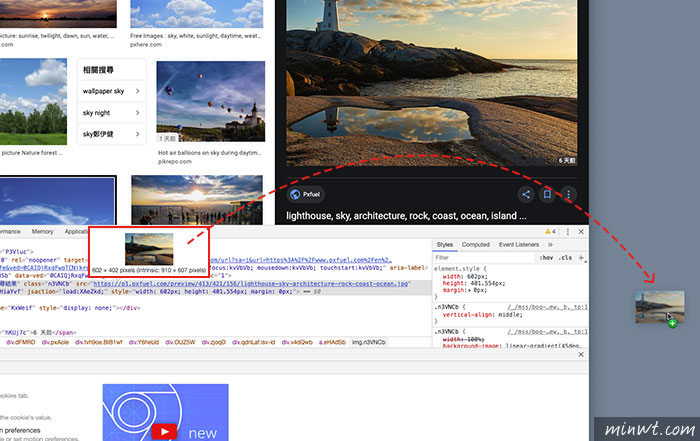Play the What's New YouTube video

pos(164,432)
